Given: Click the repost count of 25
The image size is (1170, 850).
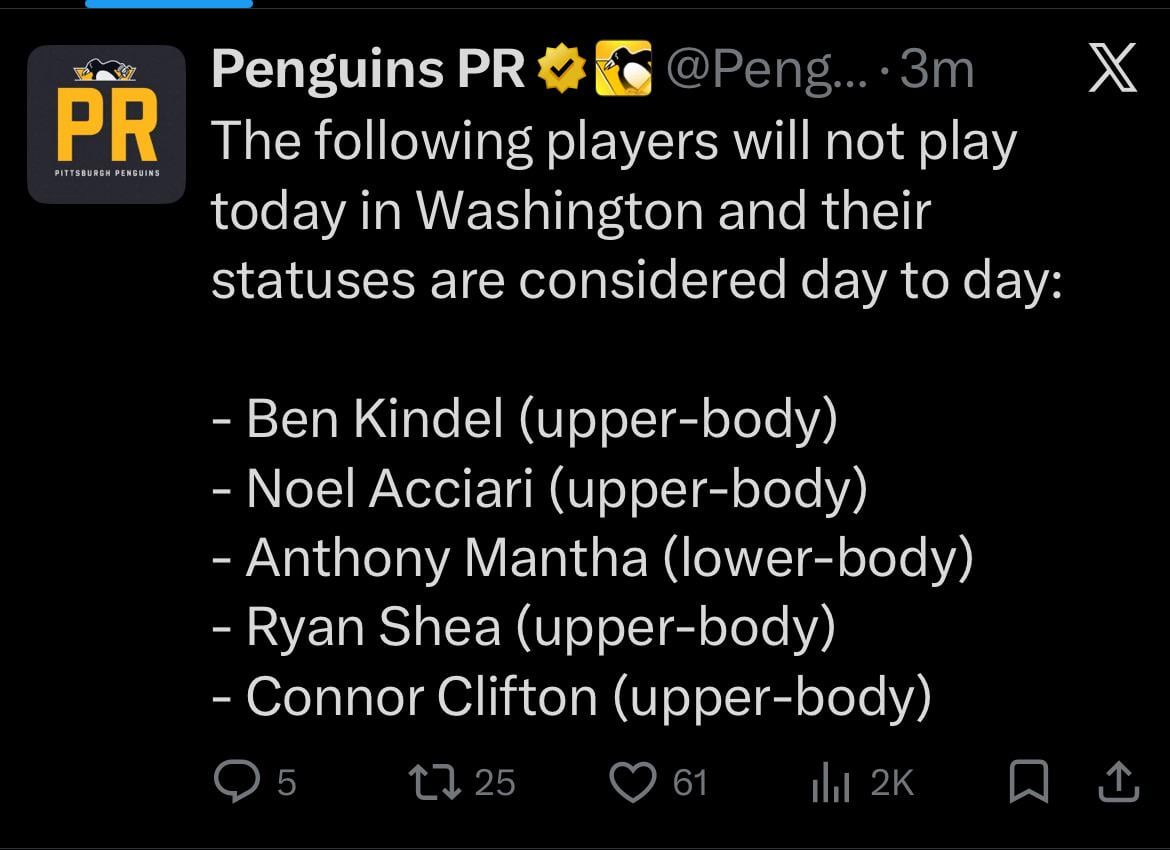Looking at the screenshot, I should [x=494, y=783].
